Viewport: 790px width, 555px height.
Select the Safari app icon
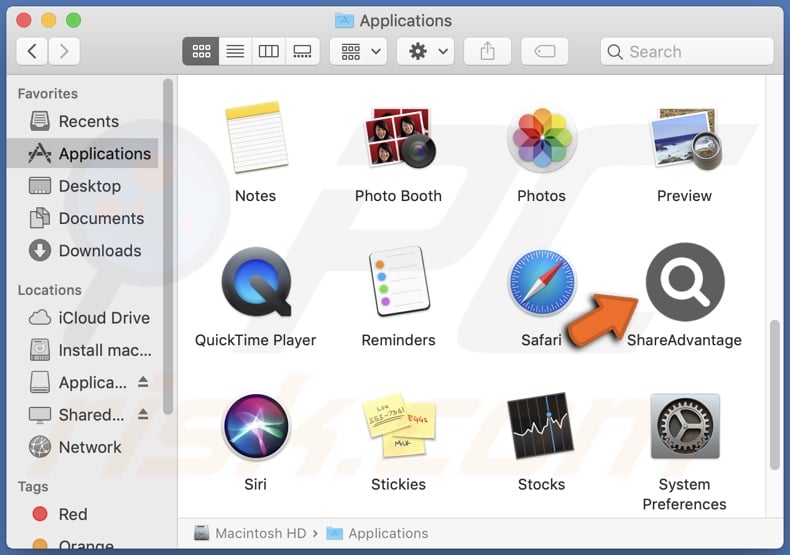pyautogui.click(x=542, y=282)
